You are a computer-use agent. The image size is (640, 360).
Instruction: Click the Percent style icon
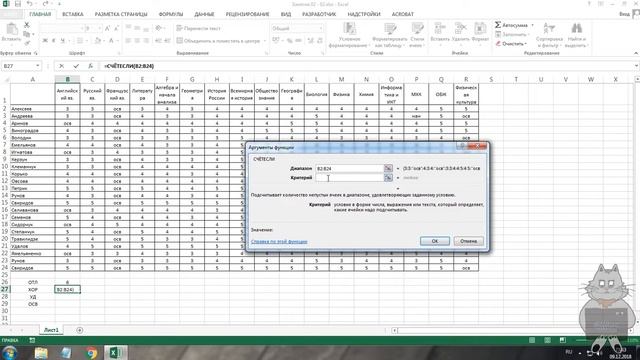coord(289,41)
